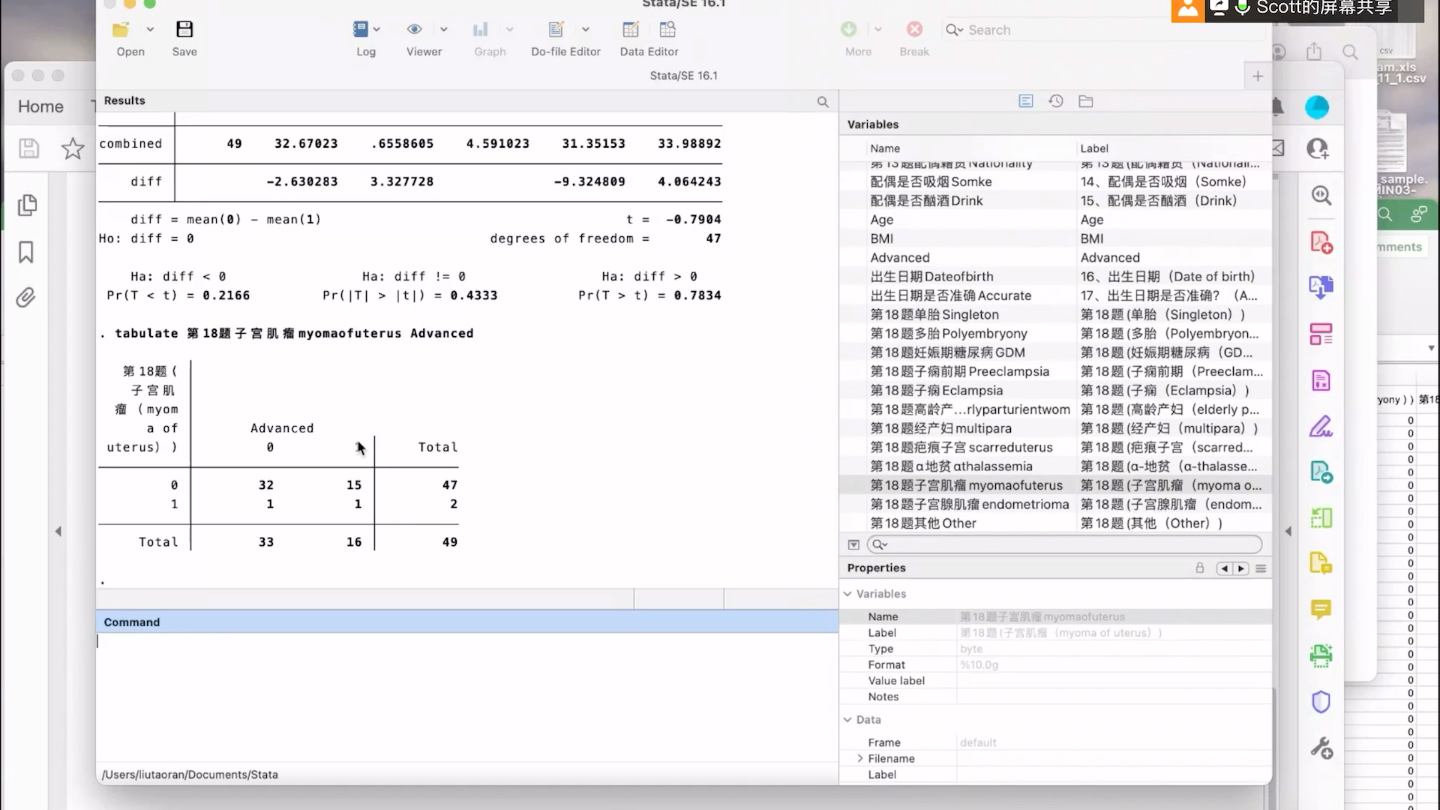1440x810 pixels.
Task: Launch the Viewer from the toolbar
Action: pyautogui.click(x=414, y=30)
